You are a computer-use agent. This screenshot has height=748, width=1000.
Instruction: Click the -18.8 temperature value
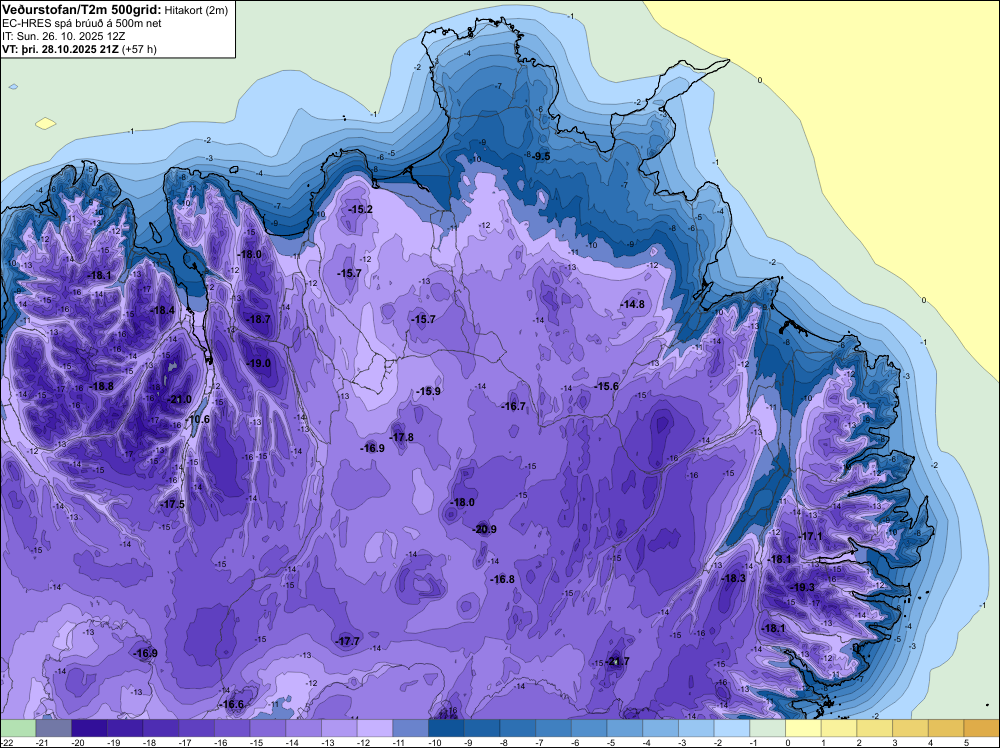point(101,386)
